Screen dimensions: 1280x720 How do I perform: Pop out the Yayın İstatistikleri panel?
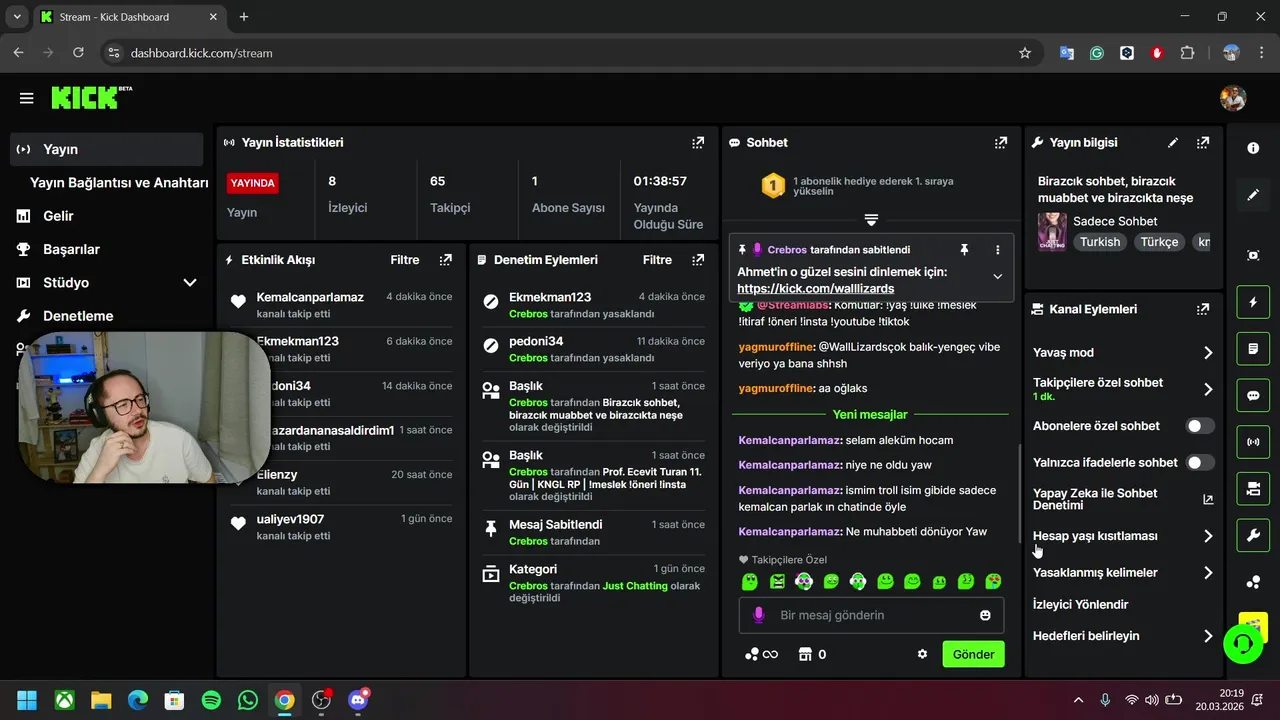698,143
